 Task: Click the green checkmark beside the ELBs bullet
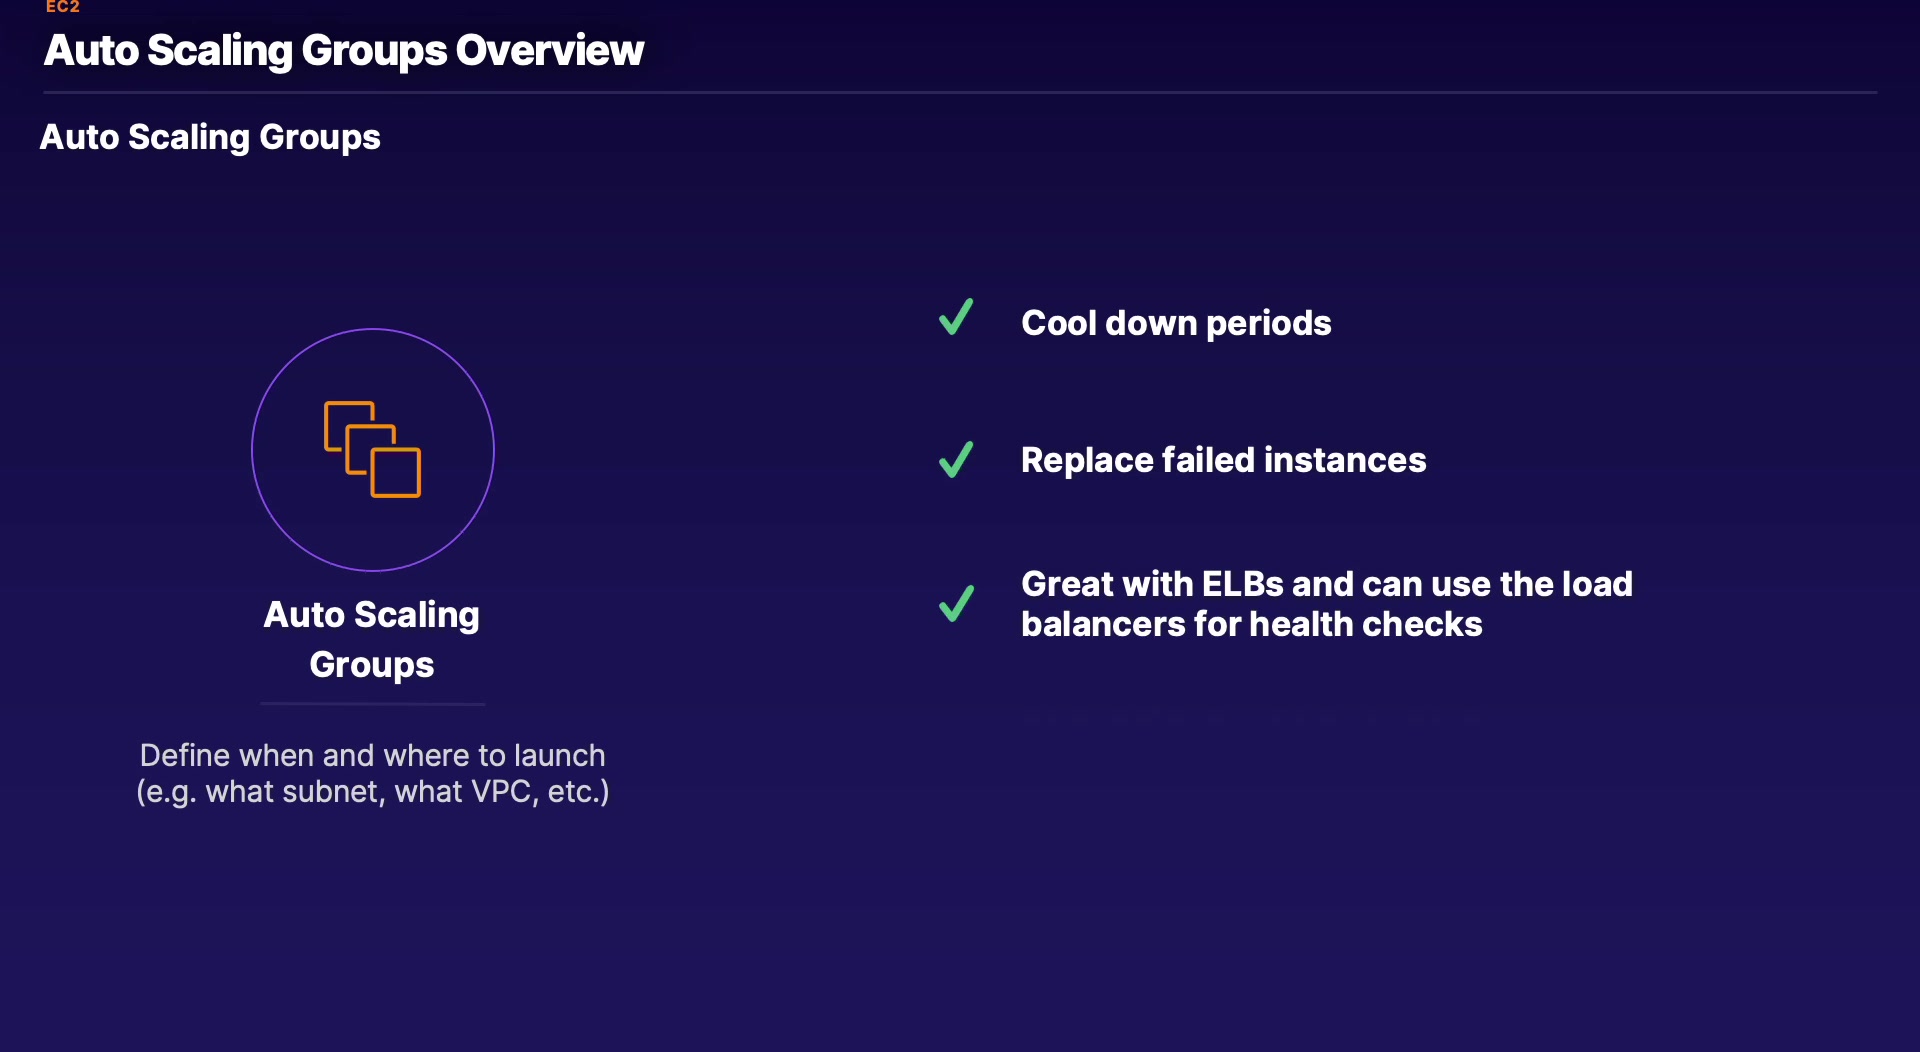coord(956,603)
